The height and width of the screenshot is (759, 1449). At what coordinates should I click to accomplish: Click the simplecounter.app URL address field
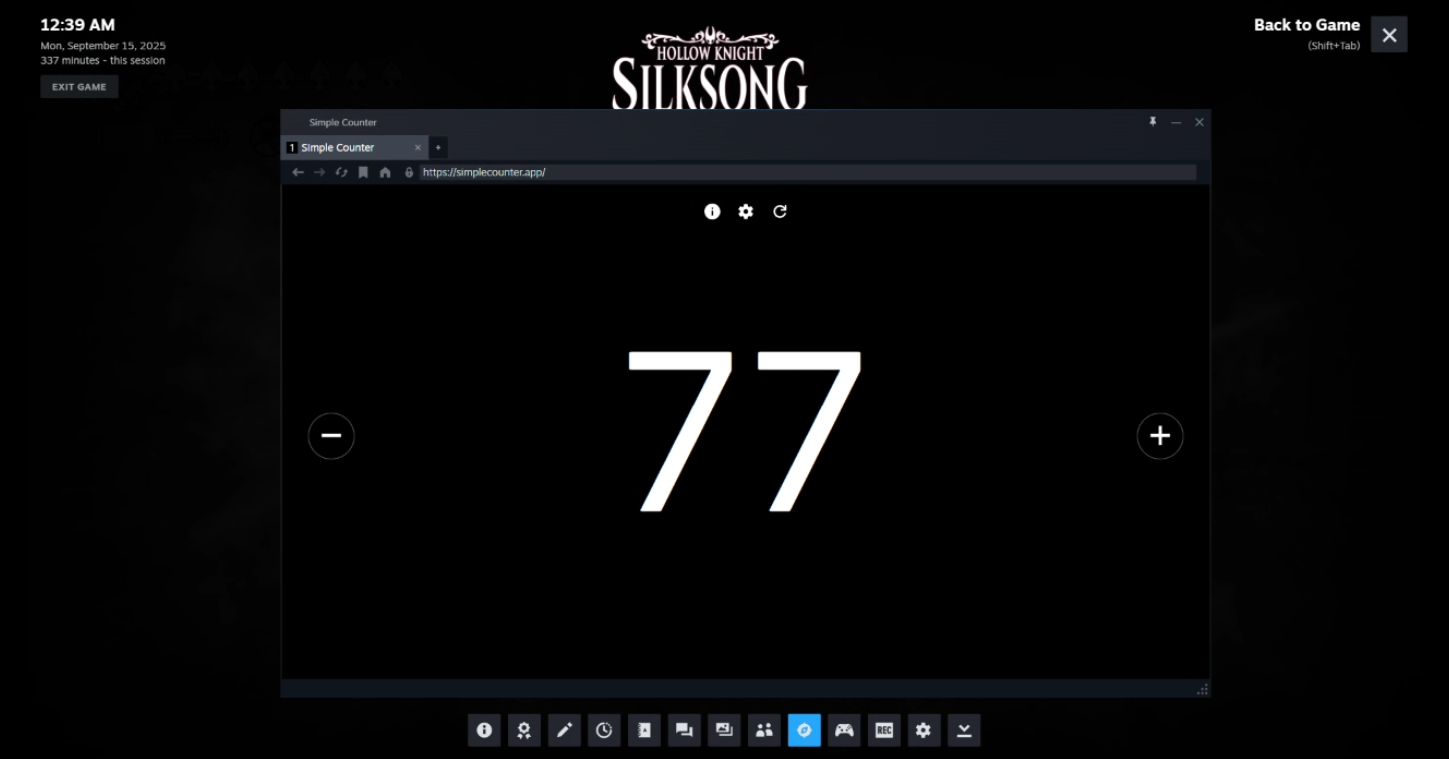807,173
